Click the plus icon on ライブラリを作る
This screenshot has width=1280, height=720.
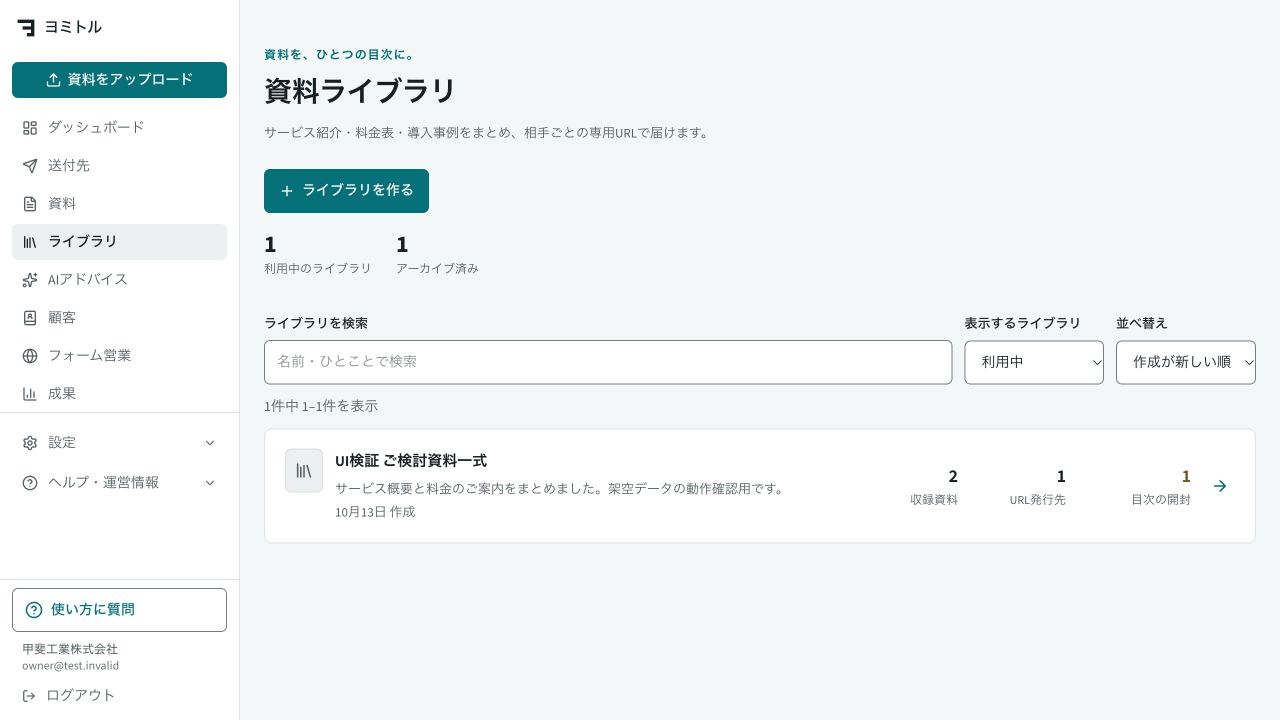pyautogui.click(x=287, y=191)
